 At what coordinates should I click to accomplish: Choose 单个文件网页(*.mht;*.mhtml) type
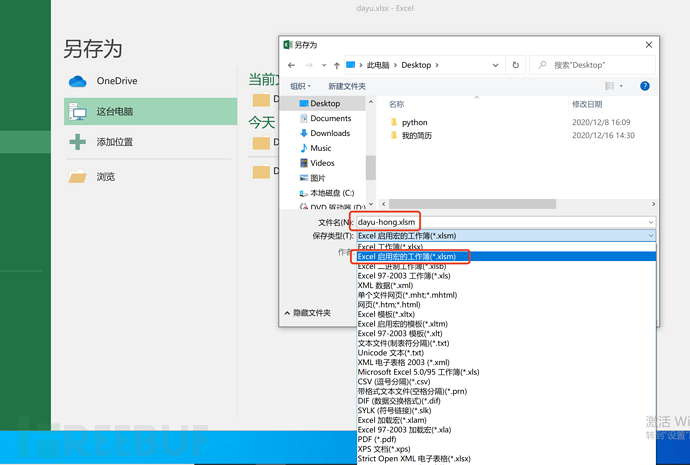[506, 295]
